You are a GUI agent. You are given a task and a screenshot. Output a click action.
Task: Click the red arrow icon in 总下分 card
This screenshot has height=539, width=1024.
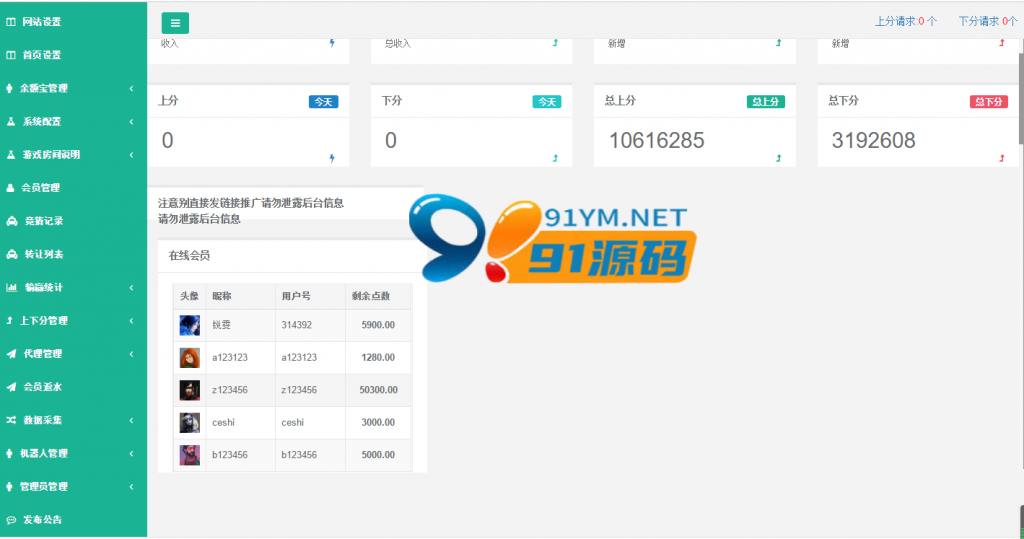[x=1002, y=158]
